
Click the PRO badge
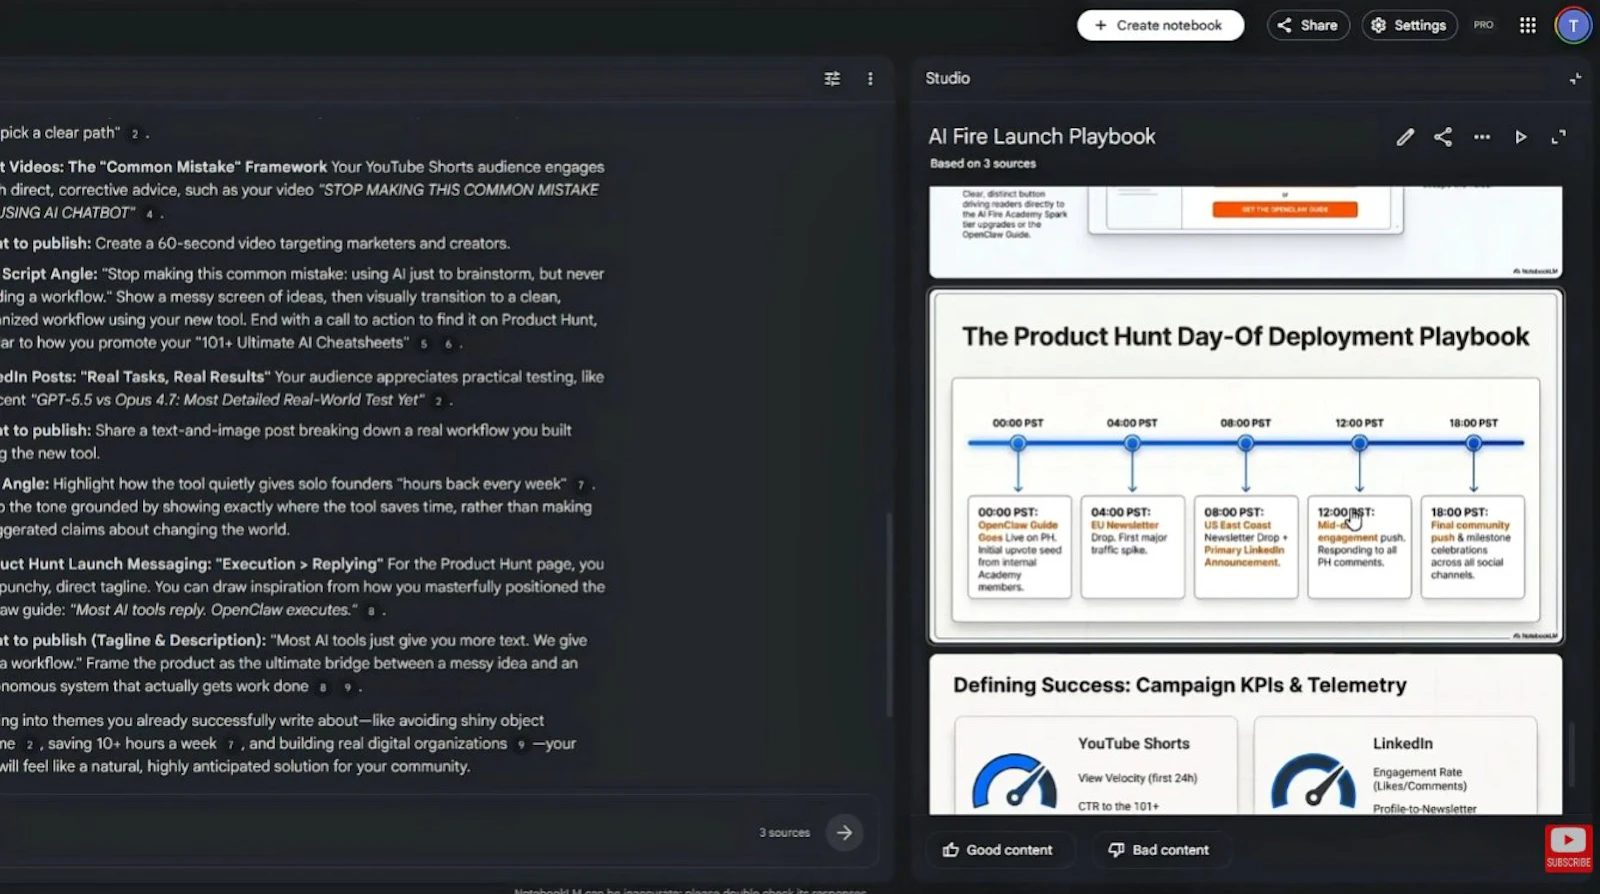click(x=1484, y=25)
